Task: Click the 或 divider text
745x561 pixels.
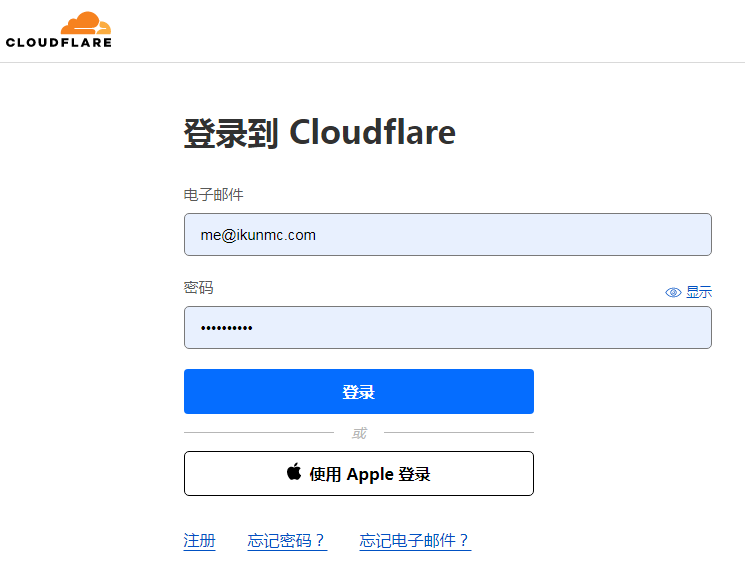Action: point(359,433)
